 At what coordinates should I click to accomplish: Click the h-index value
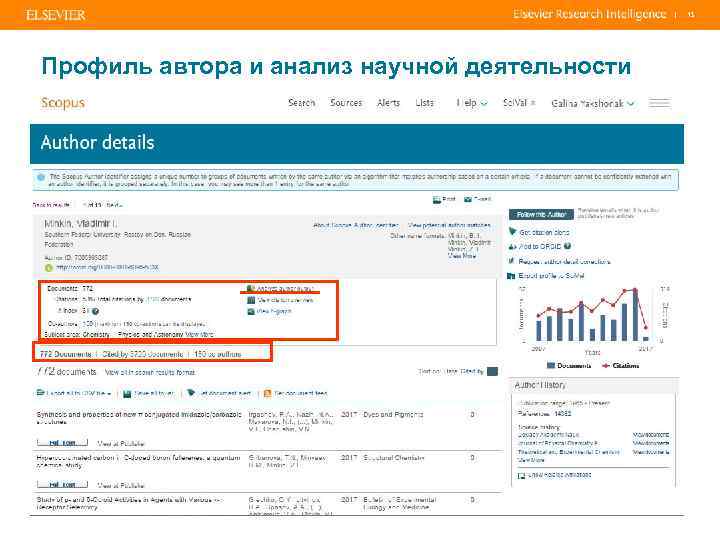pyautogui.click(x=85, y=311)
